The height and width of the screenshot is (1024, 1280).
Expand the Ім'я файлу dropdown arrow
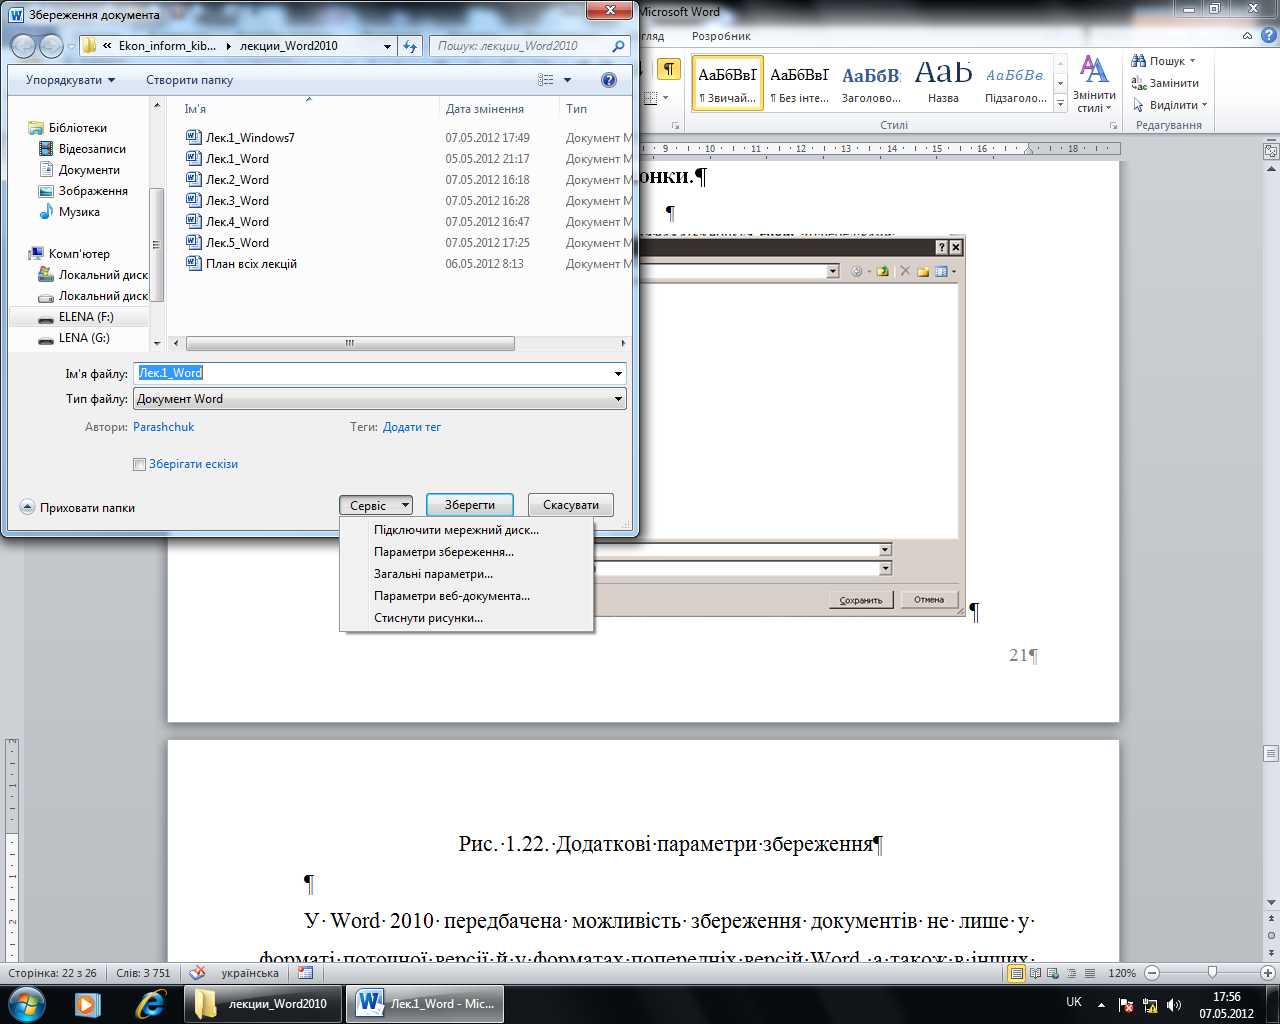click(x=619, y=373)
